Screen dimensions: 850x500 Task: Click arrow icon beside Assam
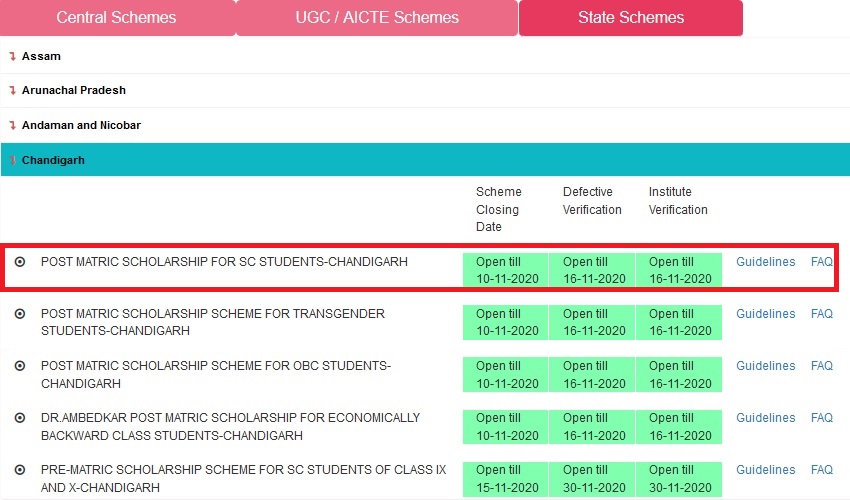[12, 56]
